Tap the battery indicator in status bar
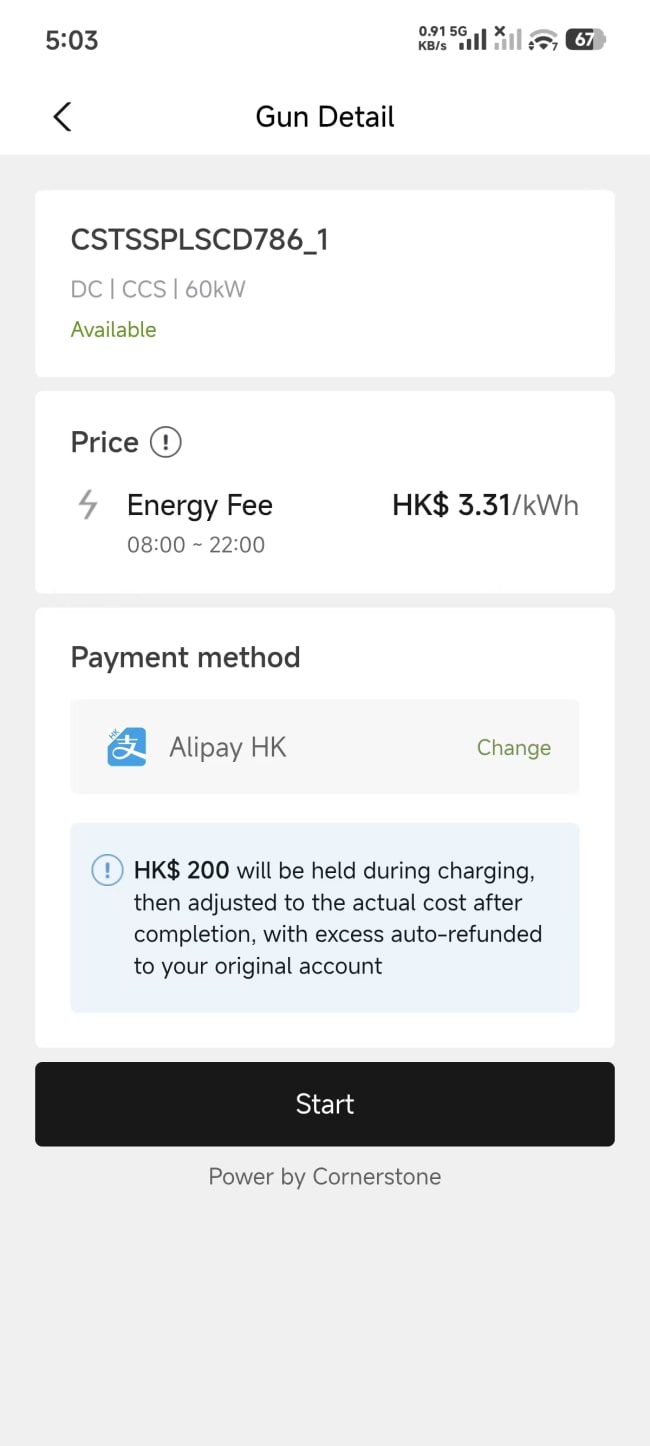 [585, 40]
